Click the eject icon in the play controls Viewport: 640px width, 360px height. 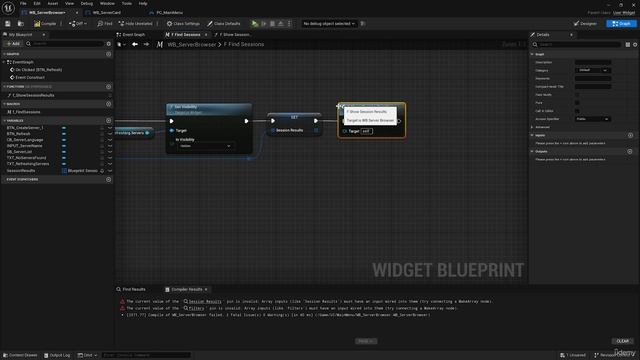(281, 24)
